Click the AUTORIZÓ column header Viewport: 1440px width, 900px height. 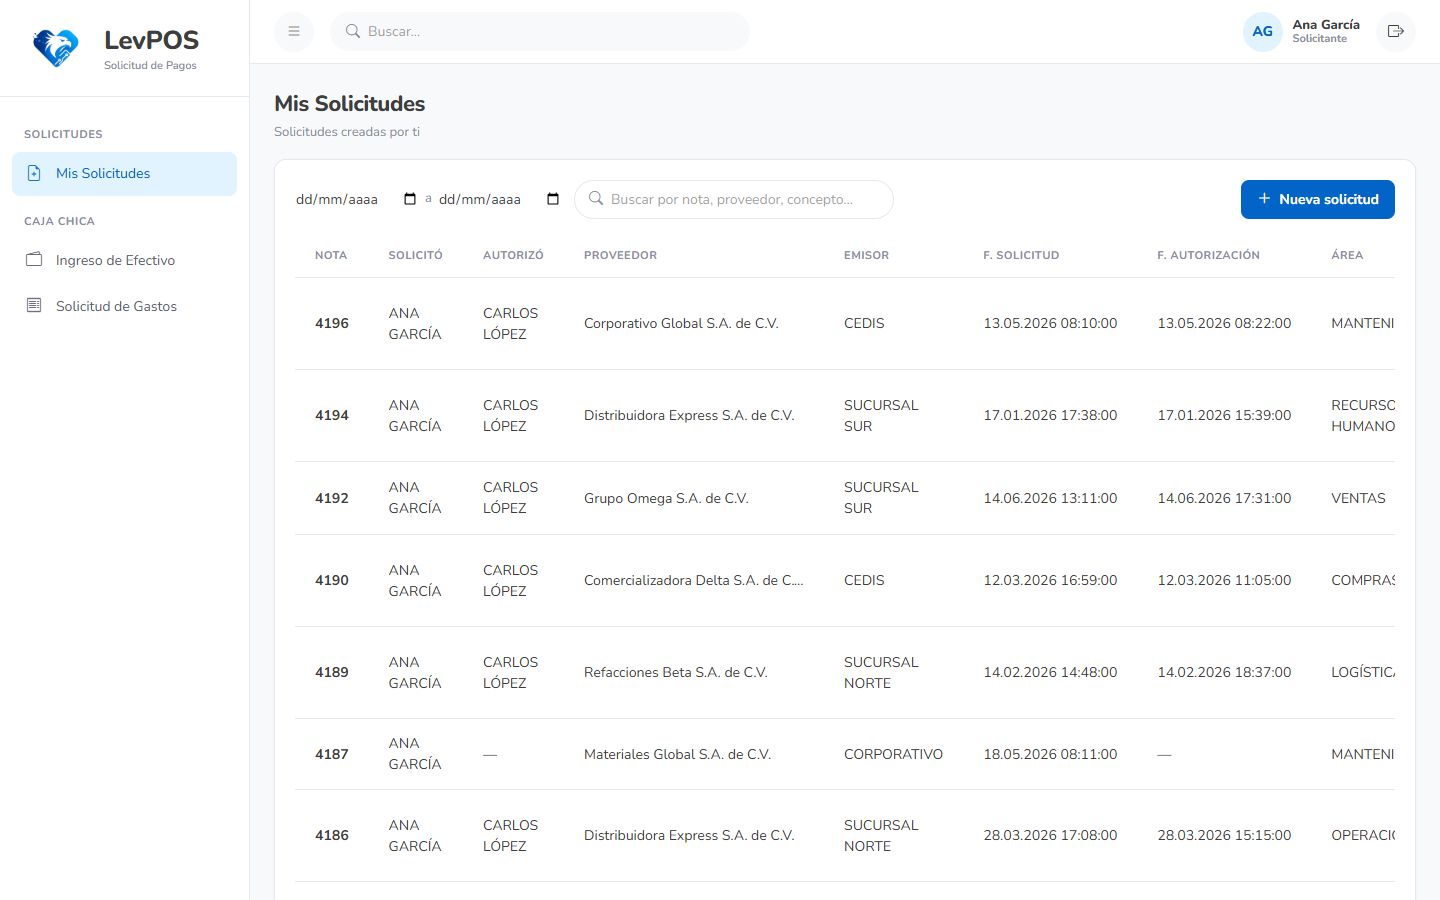pos(513,255)
